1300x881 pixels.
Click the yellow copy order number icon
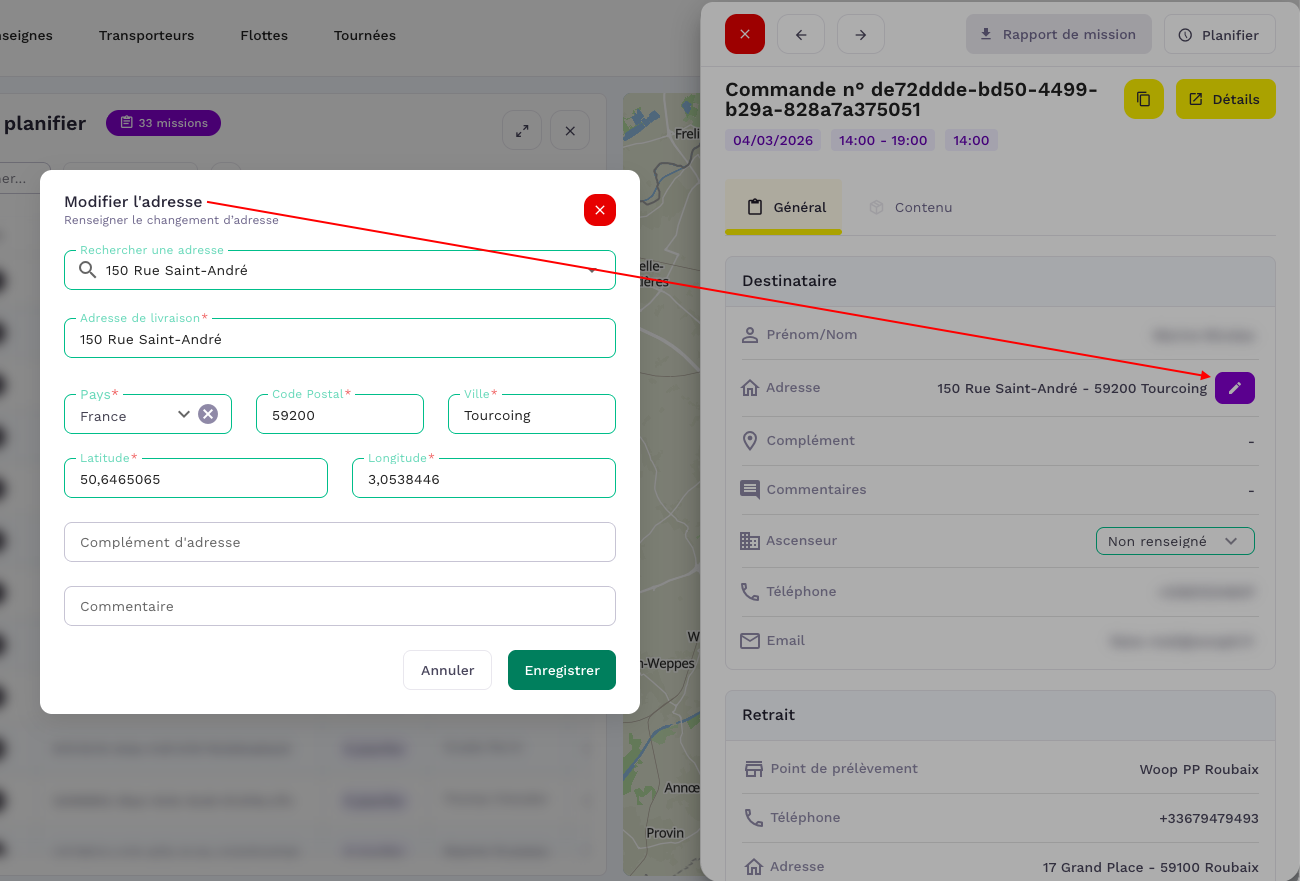1143,99
